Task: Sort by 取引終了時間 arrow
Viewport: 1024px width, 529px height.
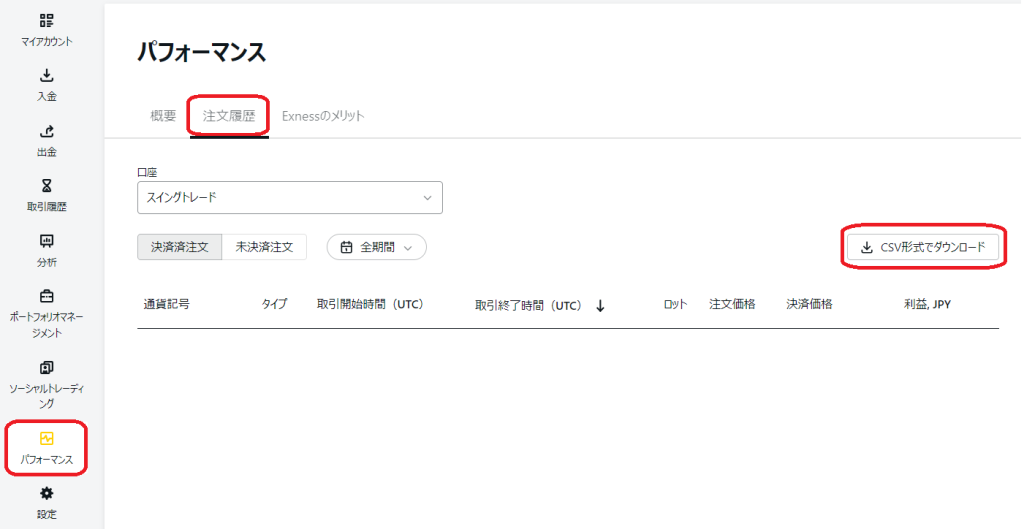Action: tap(600, 306)
